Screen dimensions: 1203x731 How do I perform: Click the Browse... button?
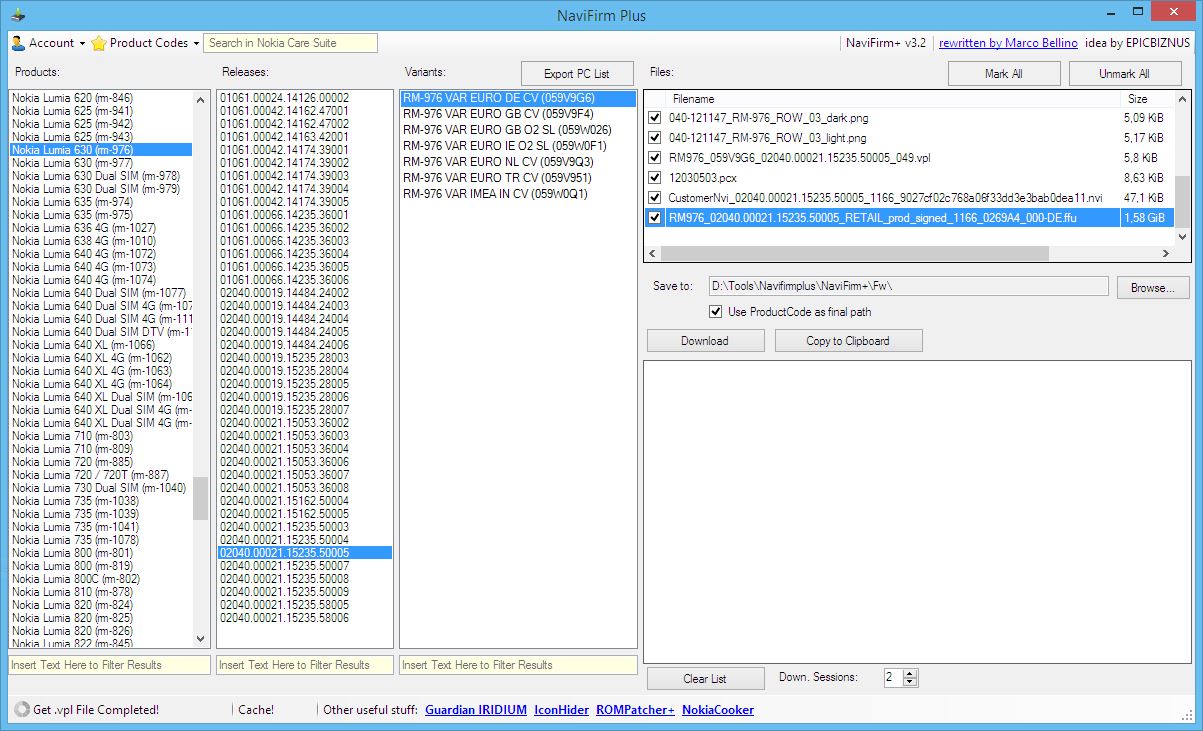1152,287
